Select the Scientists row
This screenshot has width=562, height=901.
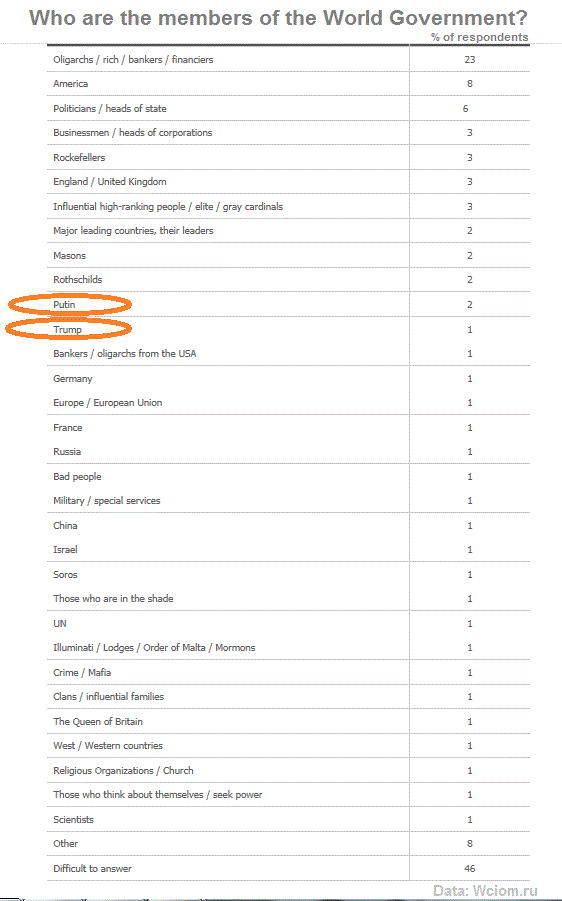pos(288,819)
